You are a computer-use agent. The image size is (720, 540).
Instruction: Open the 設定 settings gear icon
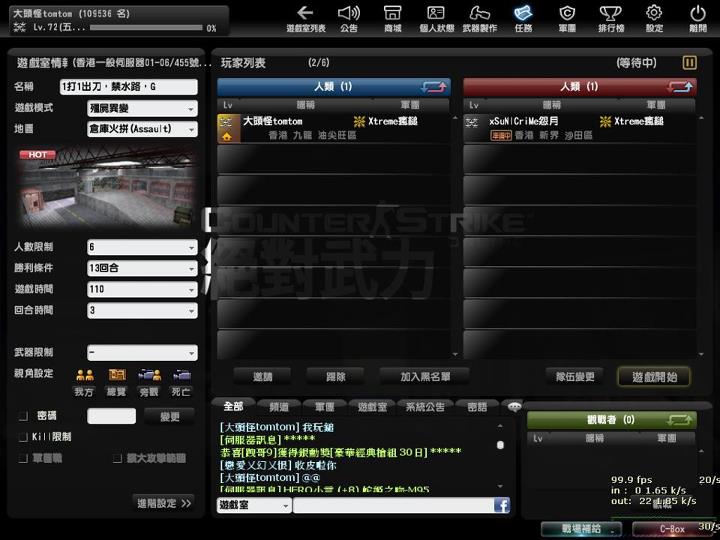[x=654, y=18]
